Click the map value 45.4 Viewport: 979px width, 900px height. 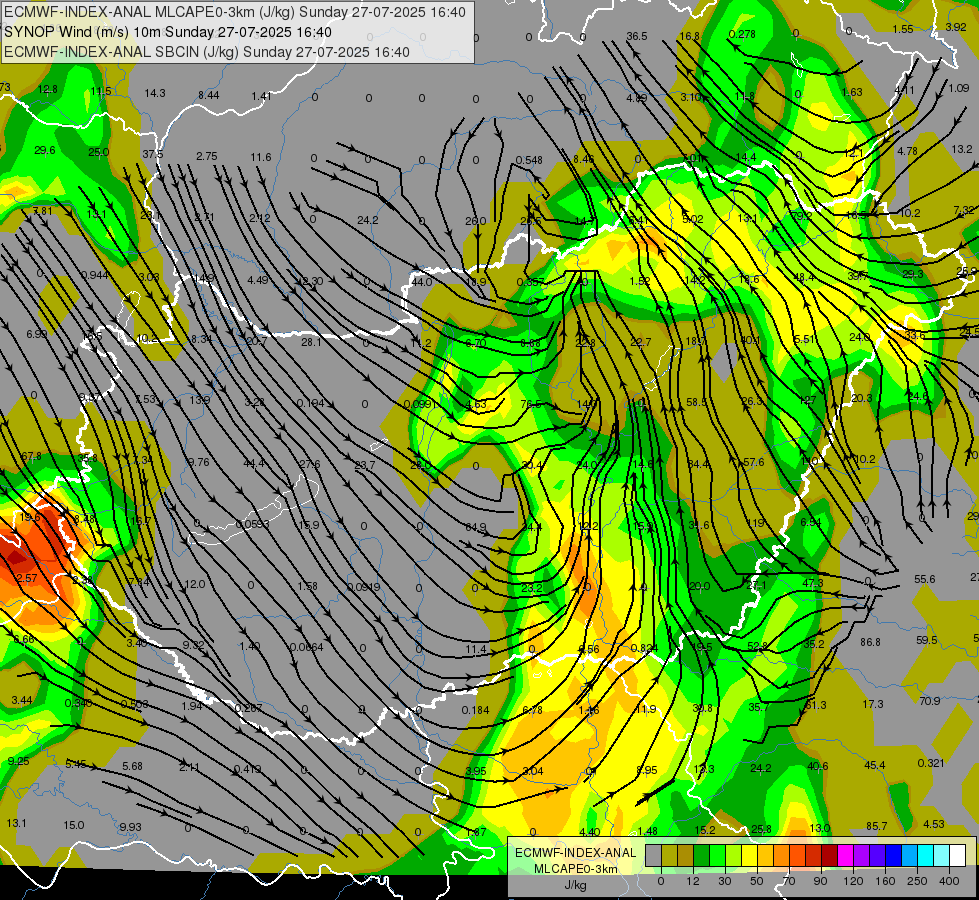click(875, 765)
